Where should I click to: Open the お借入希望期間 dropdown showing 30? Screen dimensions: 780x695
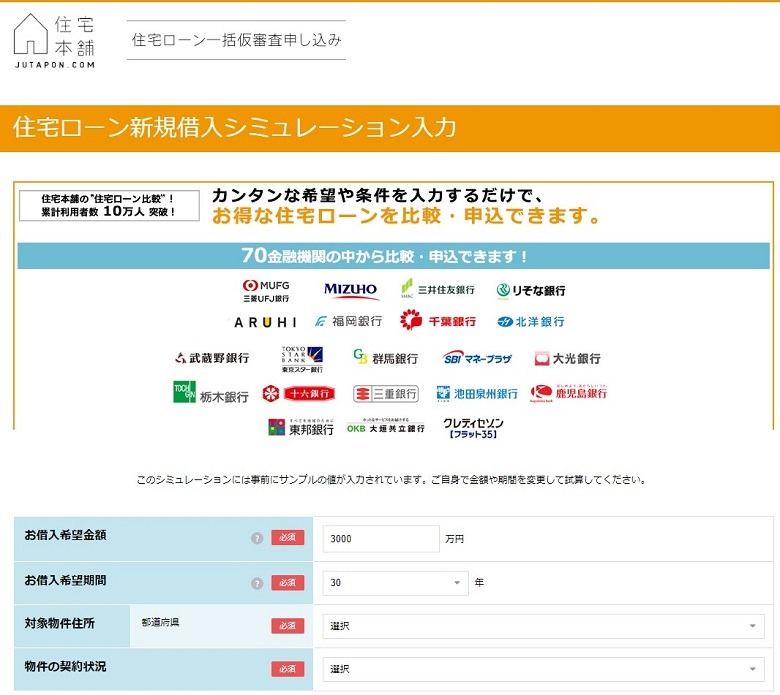click(395, 583)
